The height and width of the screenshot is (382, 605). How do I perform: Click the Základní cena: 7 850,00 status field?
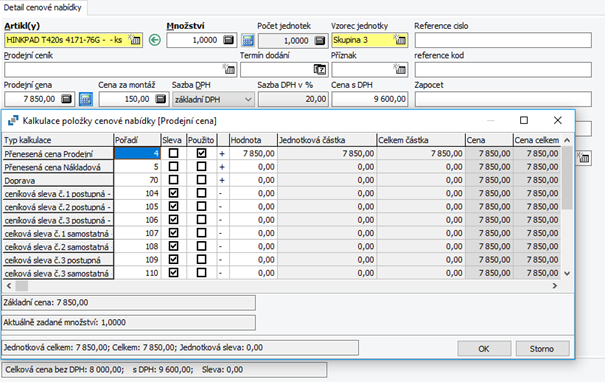pos(128,303)
